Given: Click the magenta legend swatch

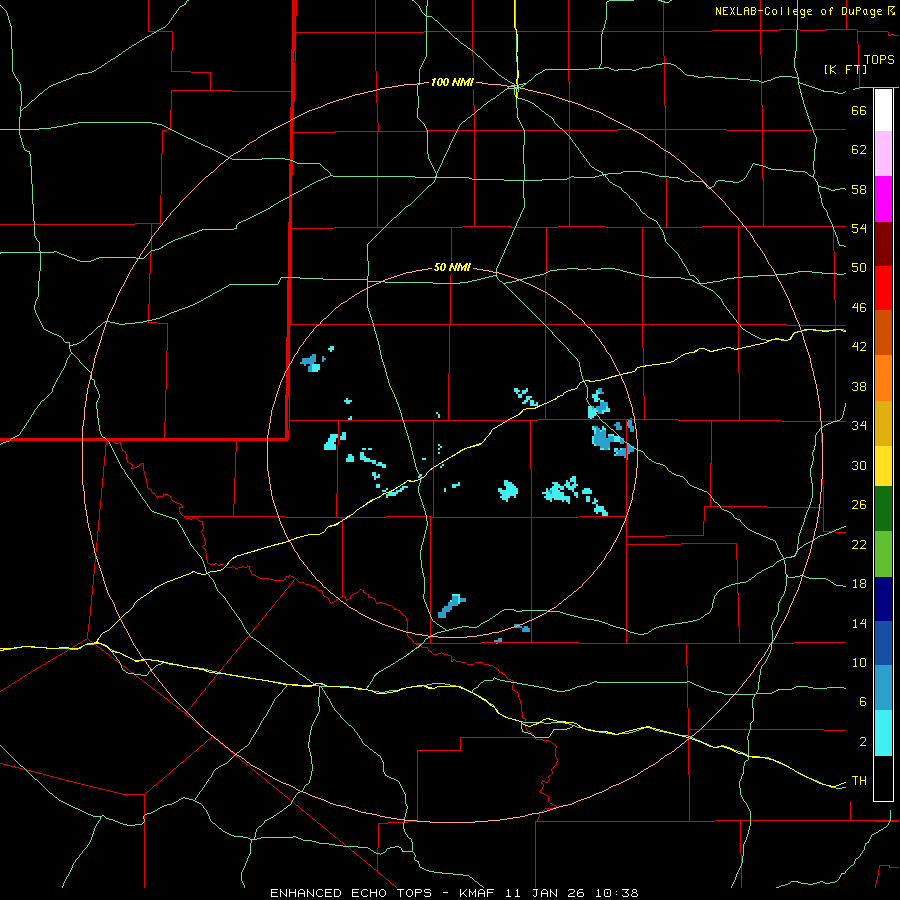Looking at the screenshot, I should (x=883, y=199).
